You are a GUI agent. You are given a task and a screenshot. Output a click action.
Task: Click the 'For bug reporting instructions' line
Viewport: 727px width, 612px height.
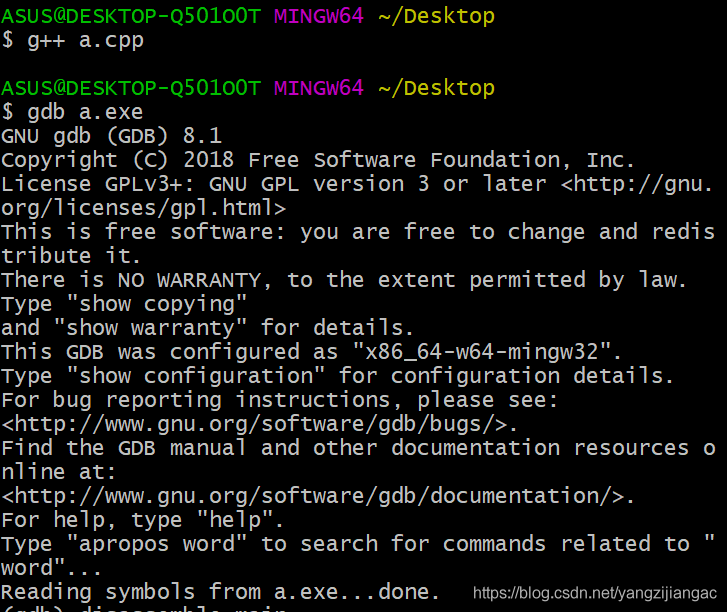(280, 401)
